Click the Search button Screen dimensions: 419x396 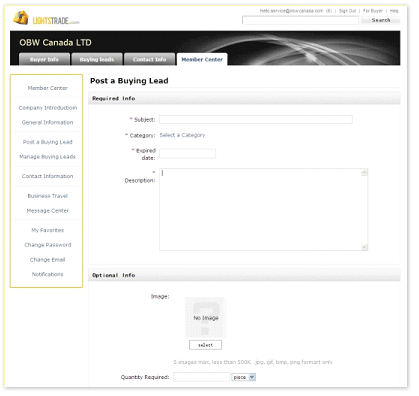coord(381,20)
